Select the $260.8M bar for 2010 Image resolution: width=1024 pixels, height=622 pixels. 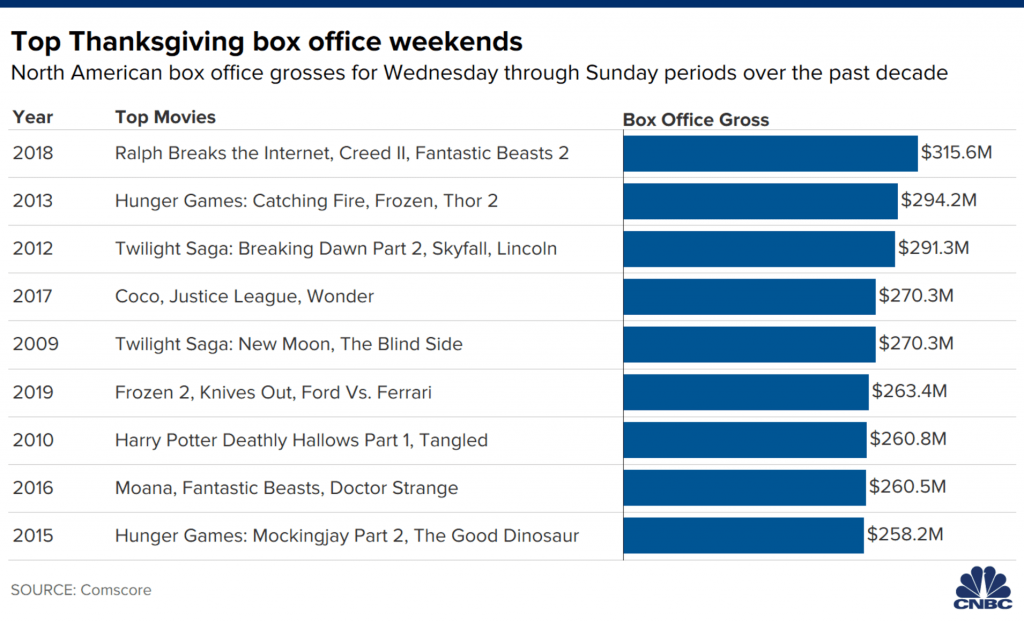pos(745,440)
